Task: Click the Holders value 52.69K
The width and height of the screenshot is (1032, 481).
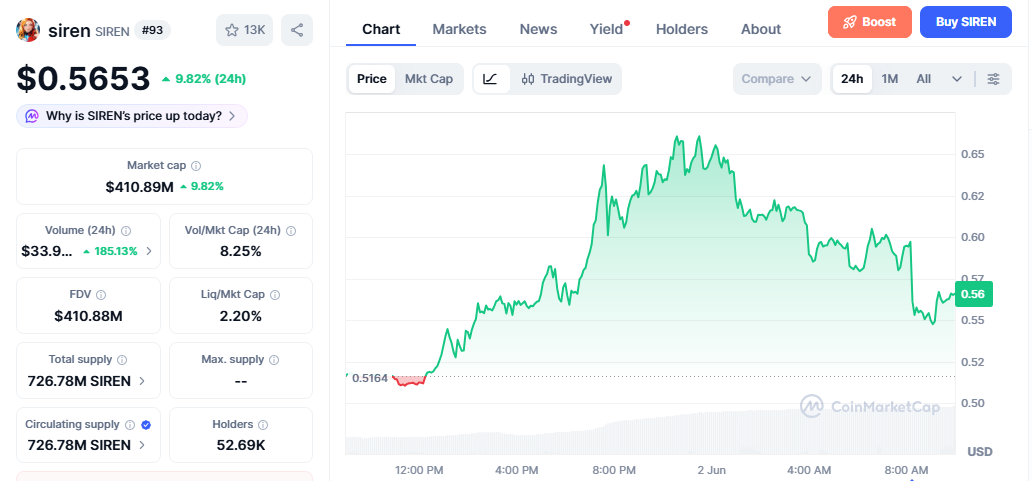Action: (241, 445)
